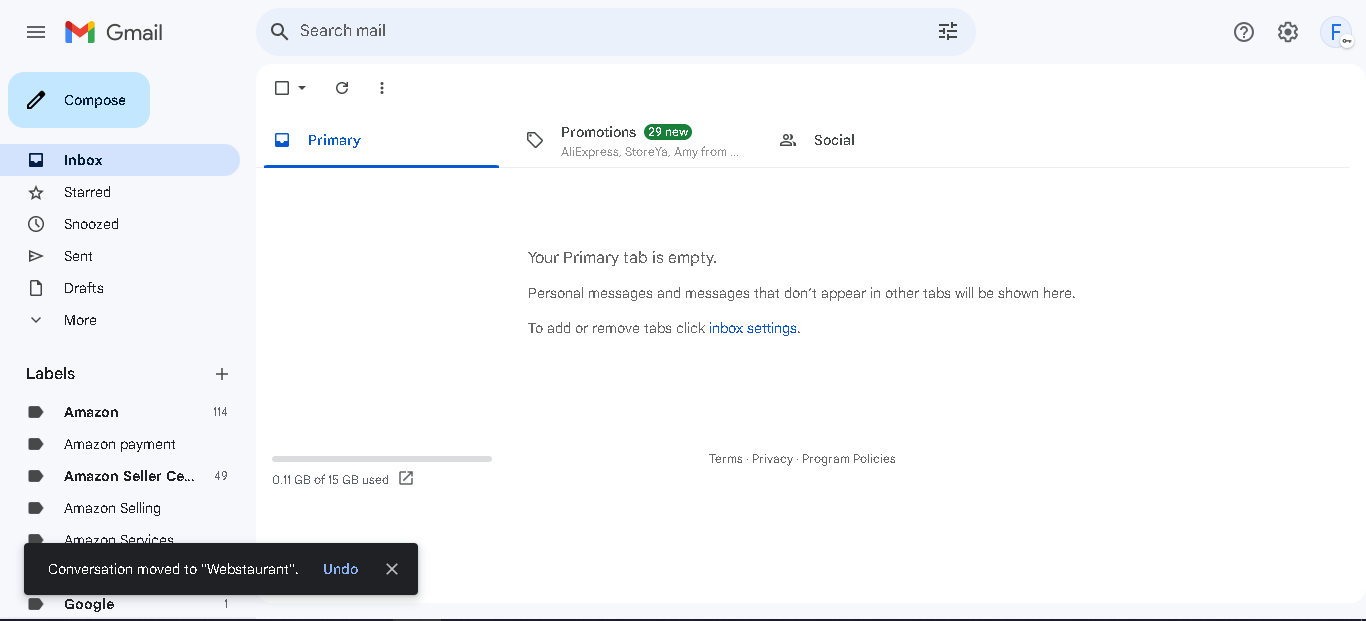Open Settings gear icon

(1288, 32)
